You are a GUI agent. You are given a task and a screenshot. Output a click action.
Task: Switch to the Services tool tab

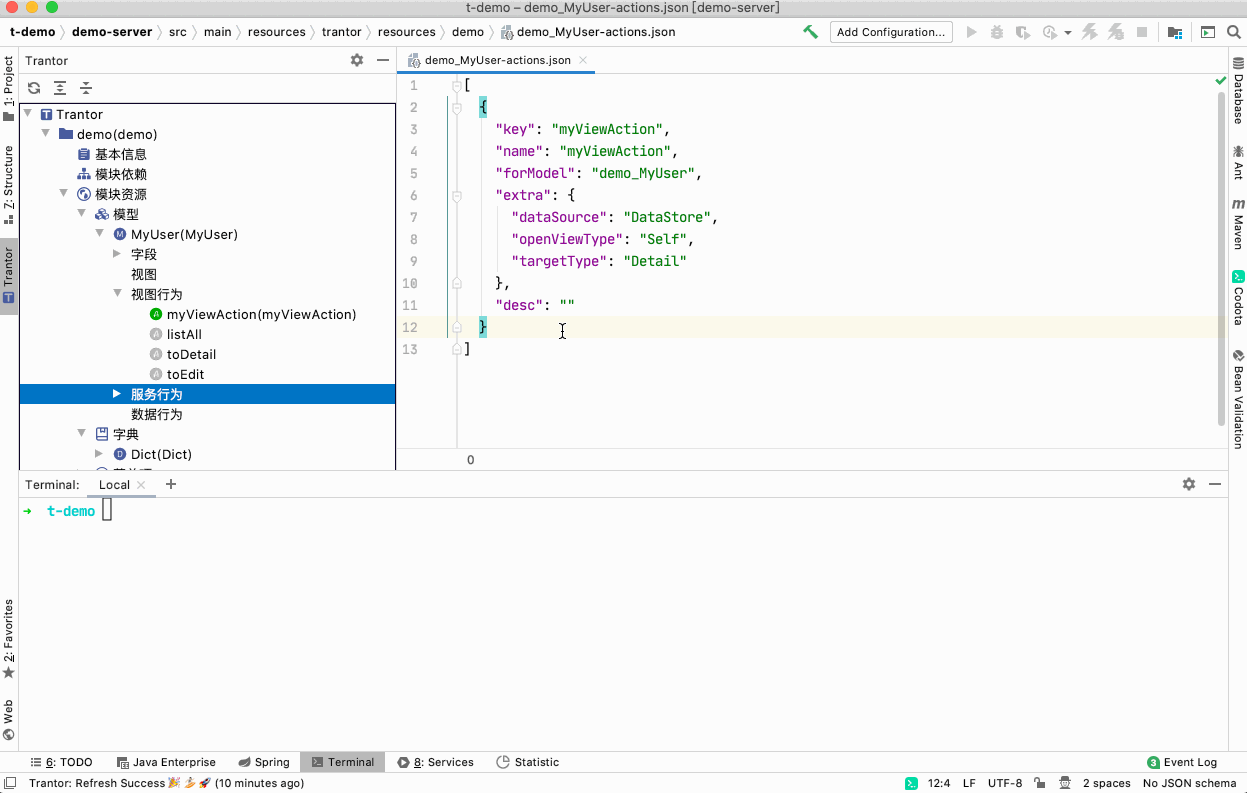(436, 762)
